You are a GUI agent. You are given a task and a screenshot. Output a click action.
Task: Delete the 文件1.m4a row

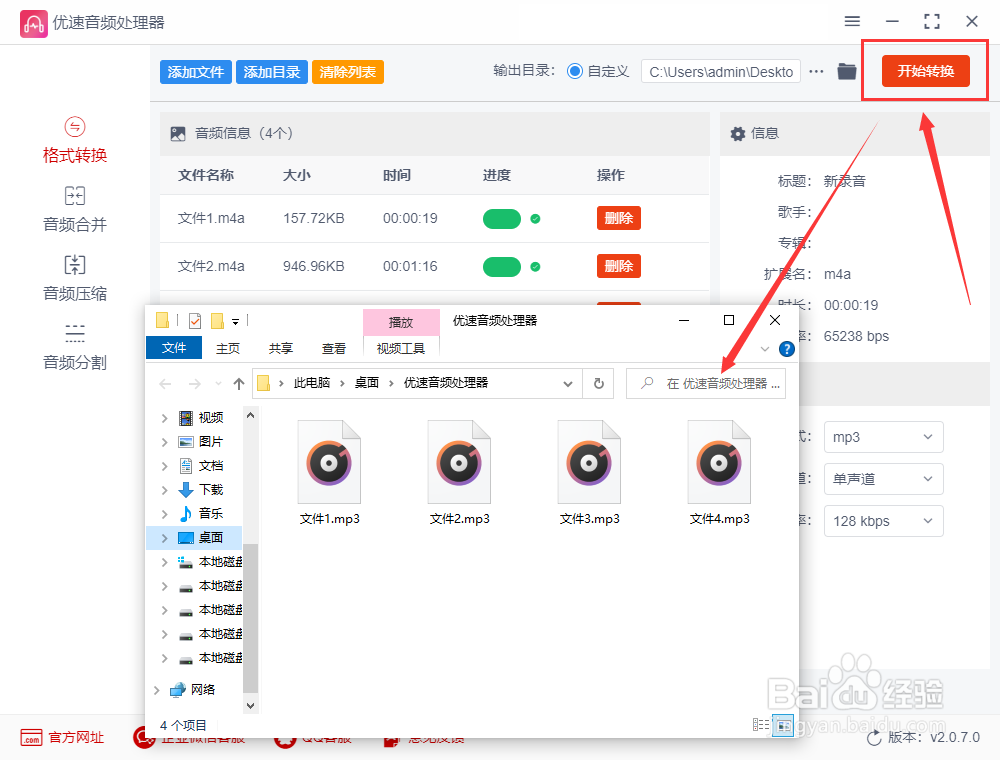[619, 218]
